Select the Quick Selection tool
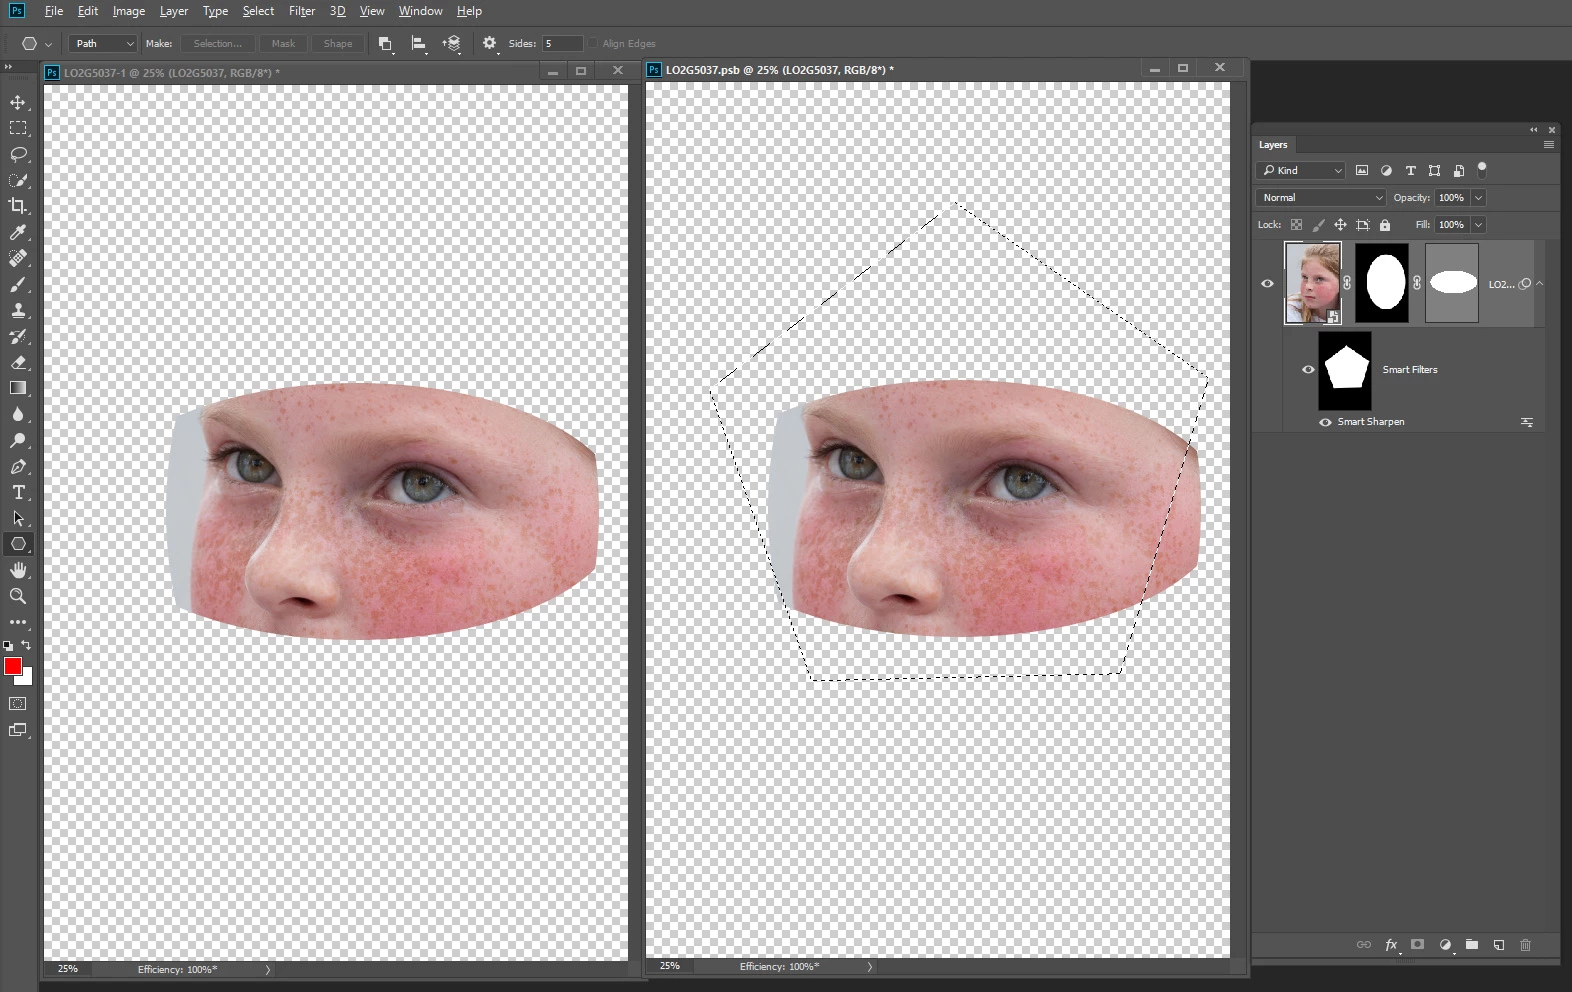1572x992 pixels. tap(18, 180)
